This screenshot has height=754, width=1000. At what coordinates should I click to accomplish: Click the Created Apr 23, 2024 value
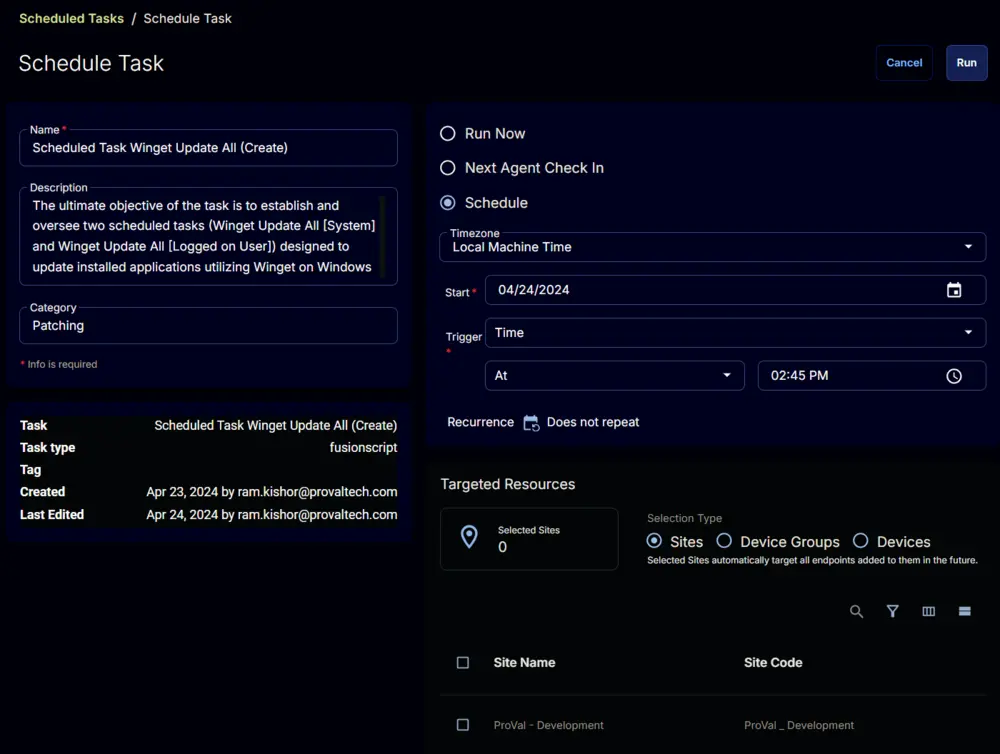point(272,492)
